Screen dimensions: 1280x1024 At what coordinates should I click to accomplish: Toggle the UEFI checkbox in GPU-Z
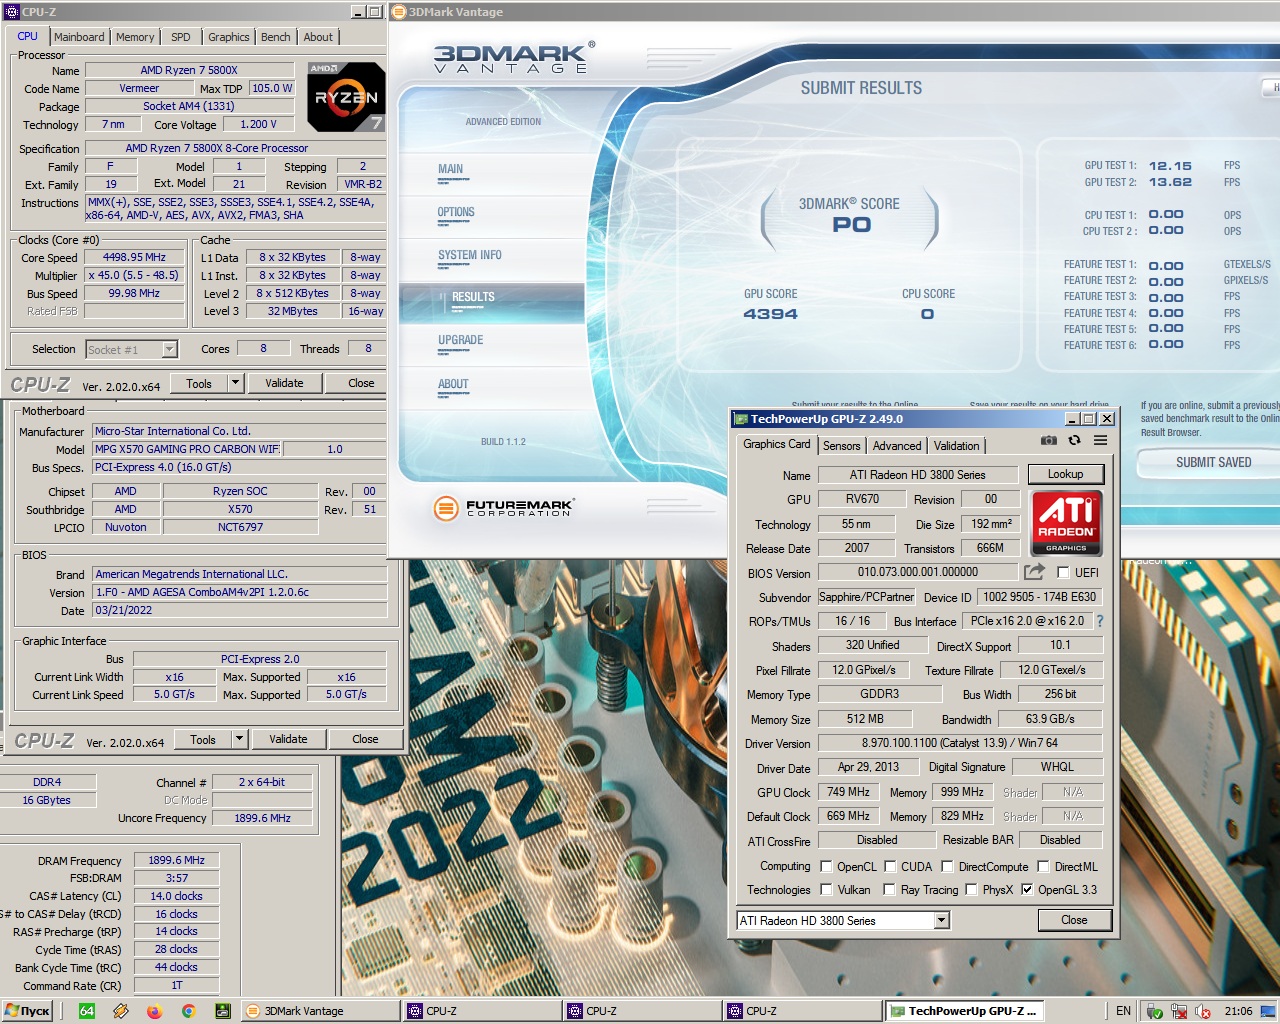[1063, 573]
